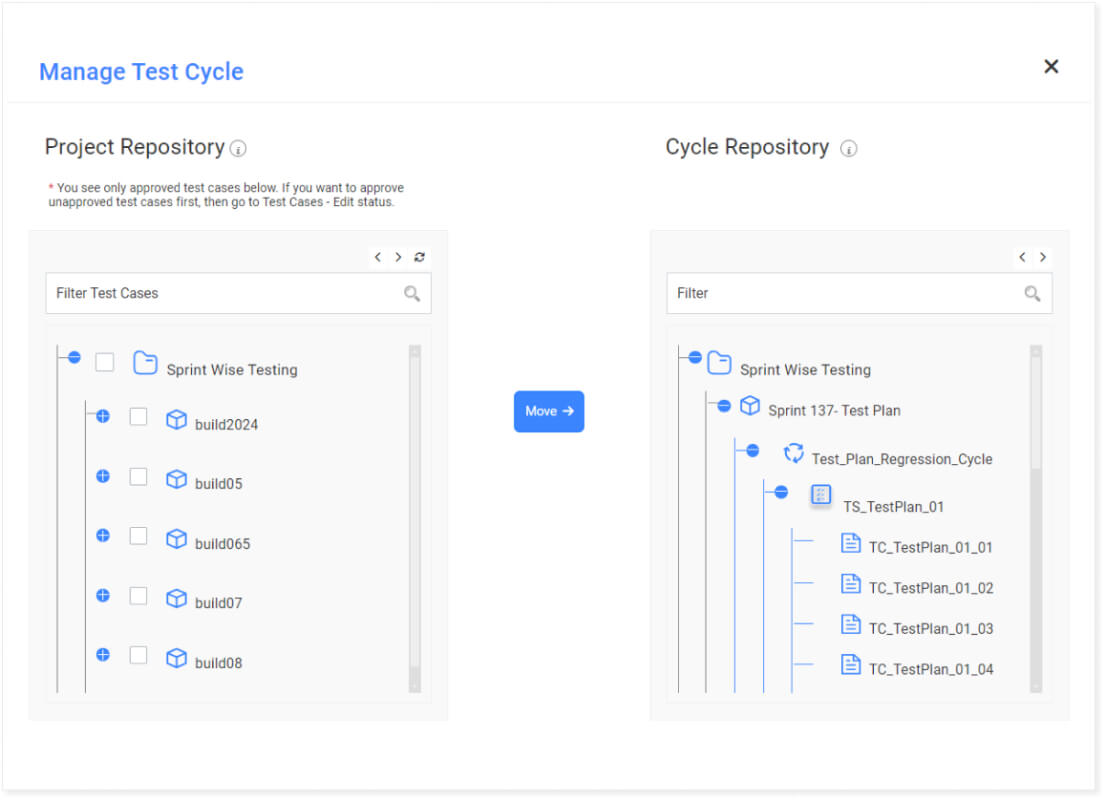This screenshot has height=800, width=1105.
Task: Select the build2024 label
Action: coord(226,425)
